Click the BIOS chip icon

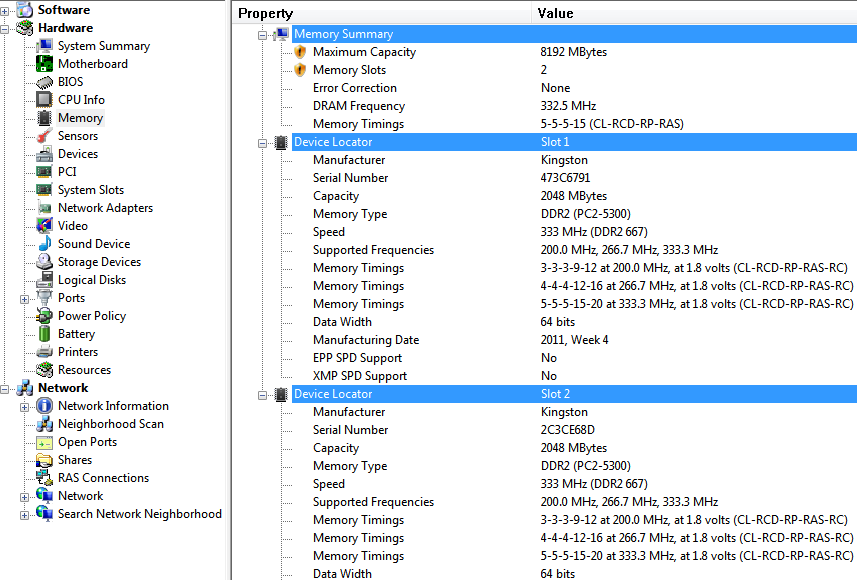point(44,82)
